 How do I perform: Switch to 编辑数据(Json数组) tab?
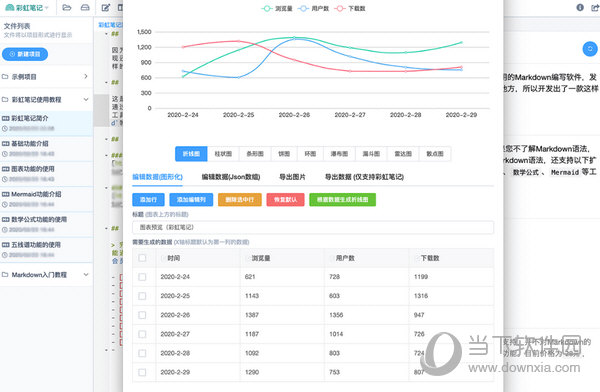tap(231, 177)
